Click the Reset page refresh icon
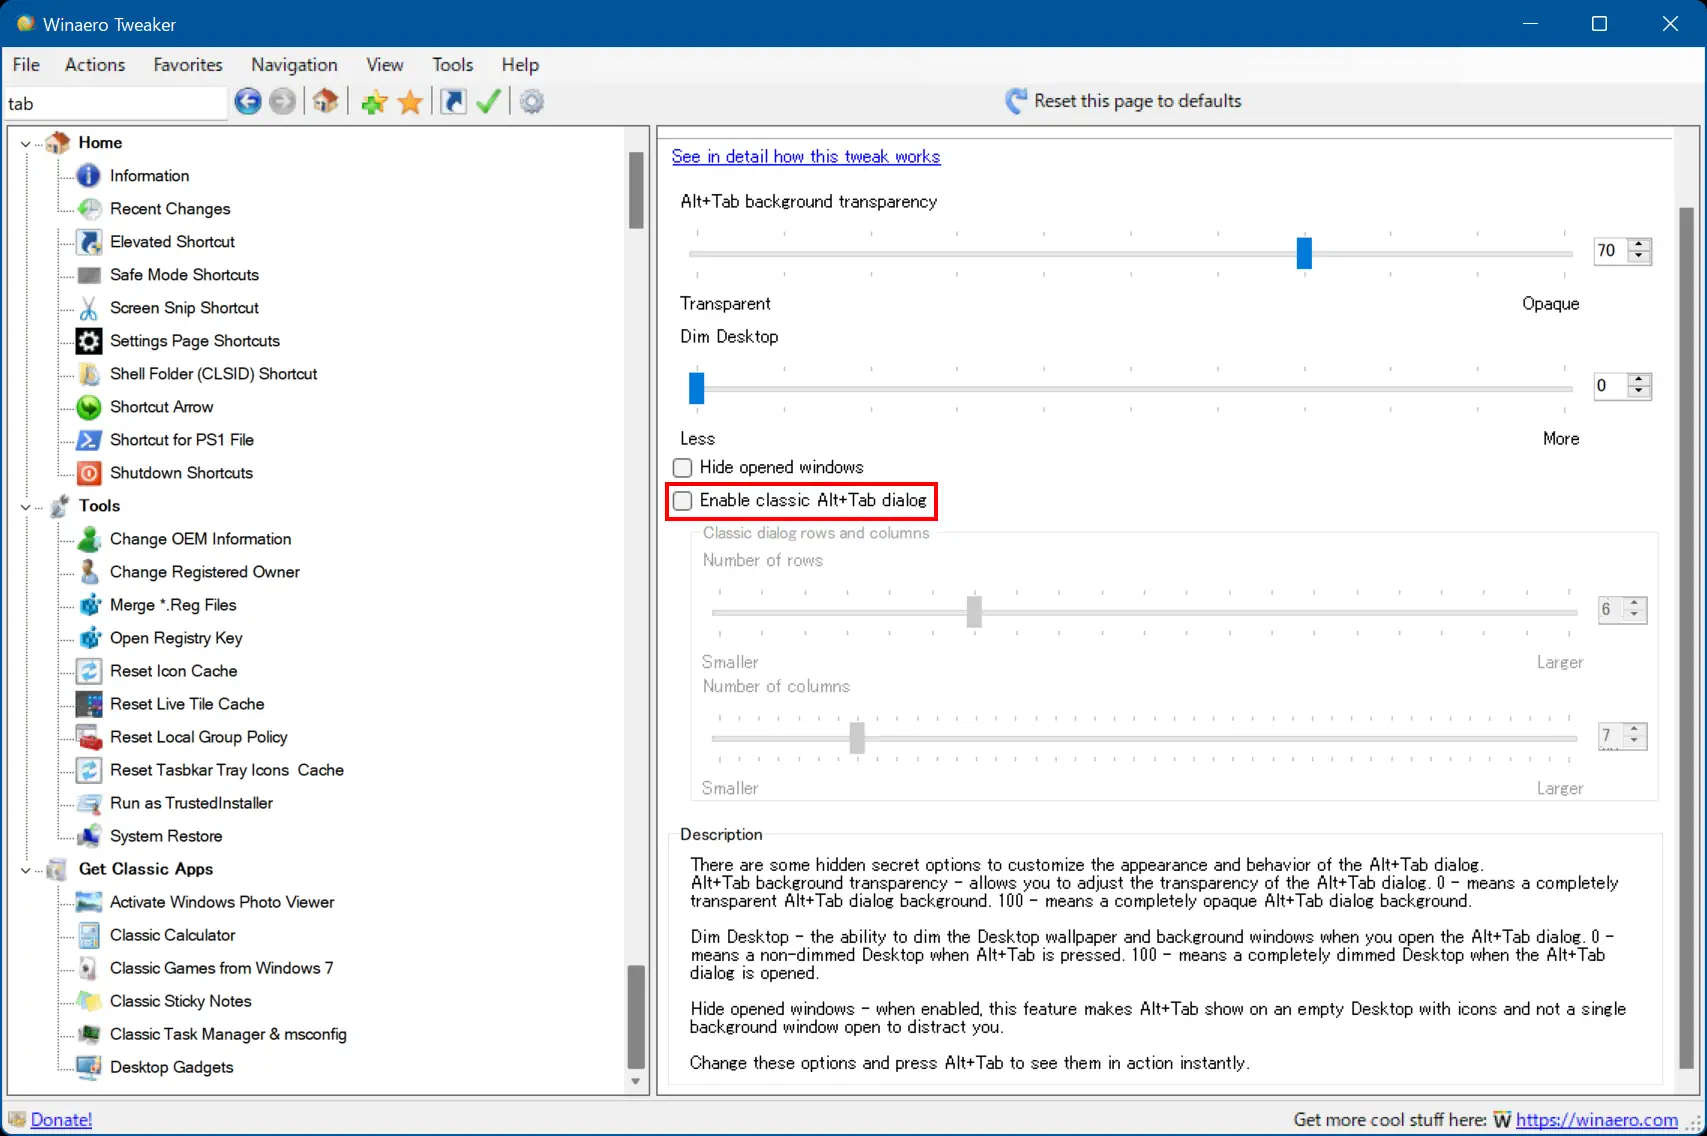 (x=1016, y=101)
